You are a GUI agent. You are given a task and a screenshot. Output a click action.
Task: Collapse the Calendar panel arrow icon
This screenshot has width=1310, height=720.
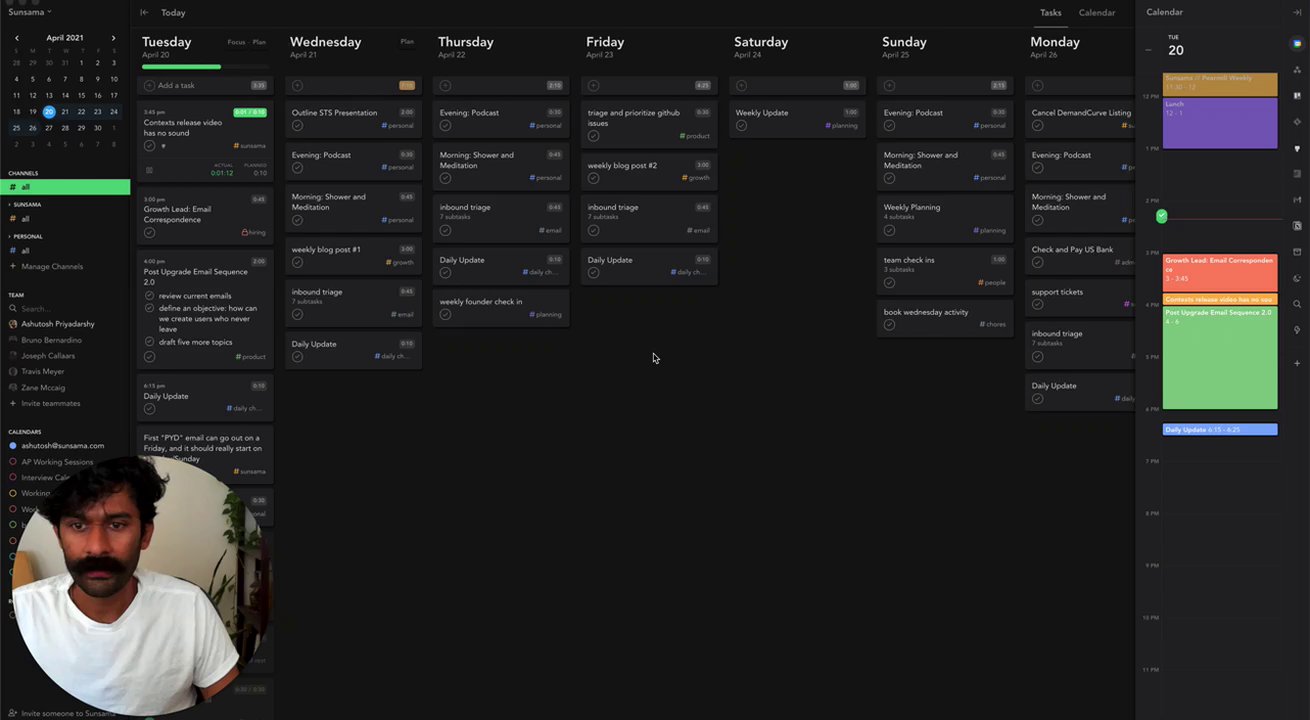(1297, 12)
